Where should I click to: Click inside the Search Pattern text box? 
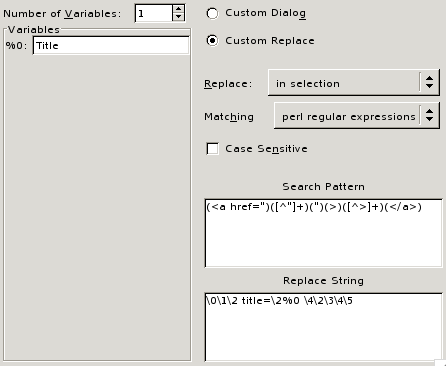tap(324, 233)
